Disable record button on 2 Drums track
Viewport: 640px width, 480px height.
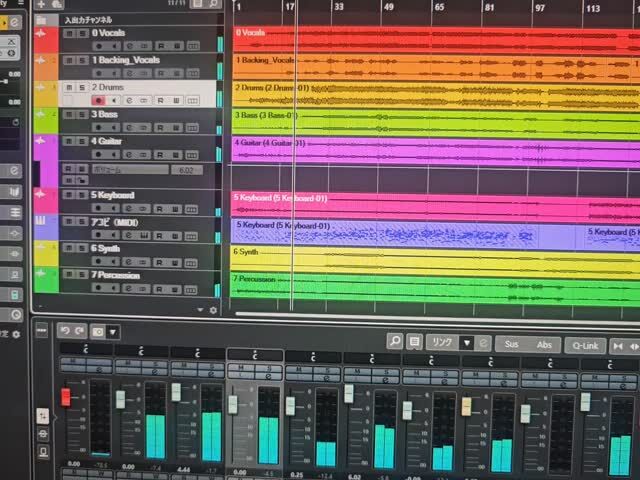tap(98, 100)
